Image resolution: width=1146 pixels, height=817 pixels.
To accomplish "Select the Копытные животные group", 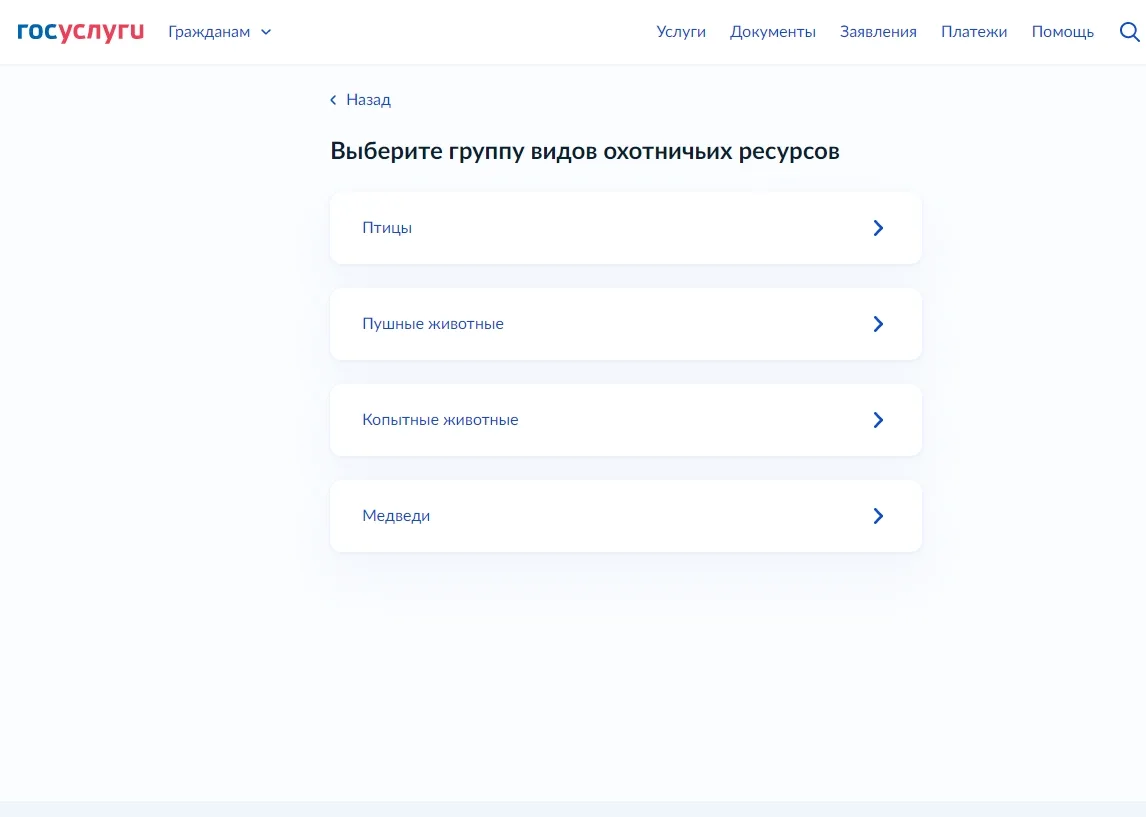I will tap(440, 420).
